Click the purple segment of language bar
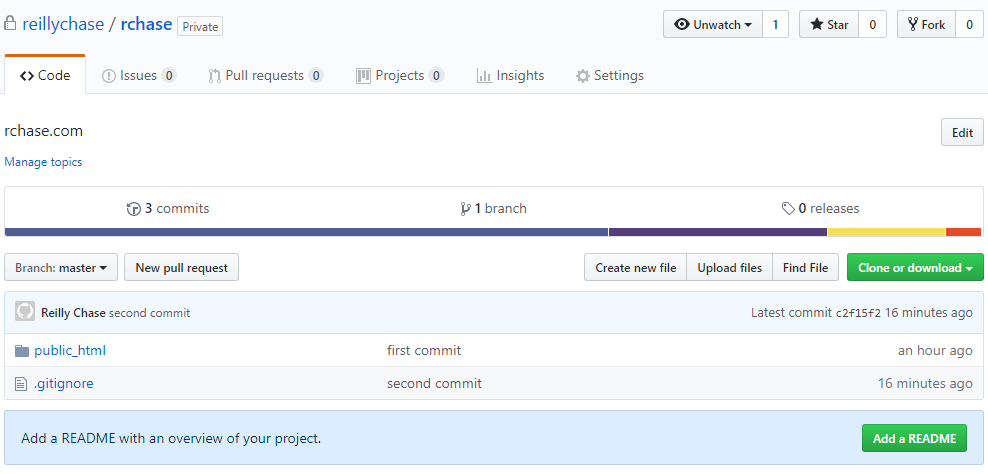This screenshot has width=988, height=474. pos(718,232)
